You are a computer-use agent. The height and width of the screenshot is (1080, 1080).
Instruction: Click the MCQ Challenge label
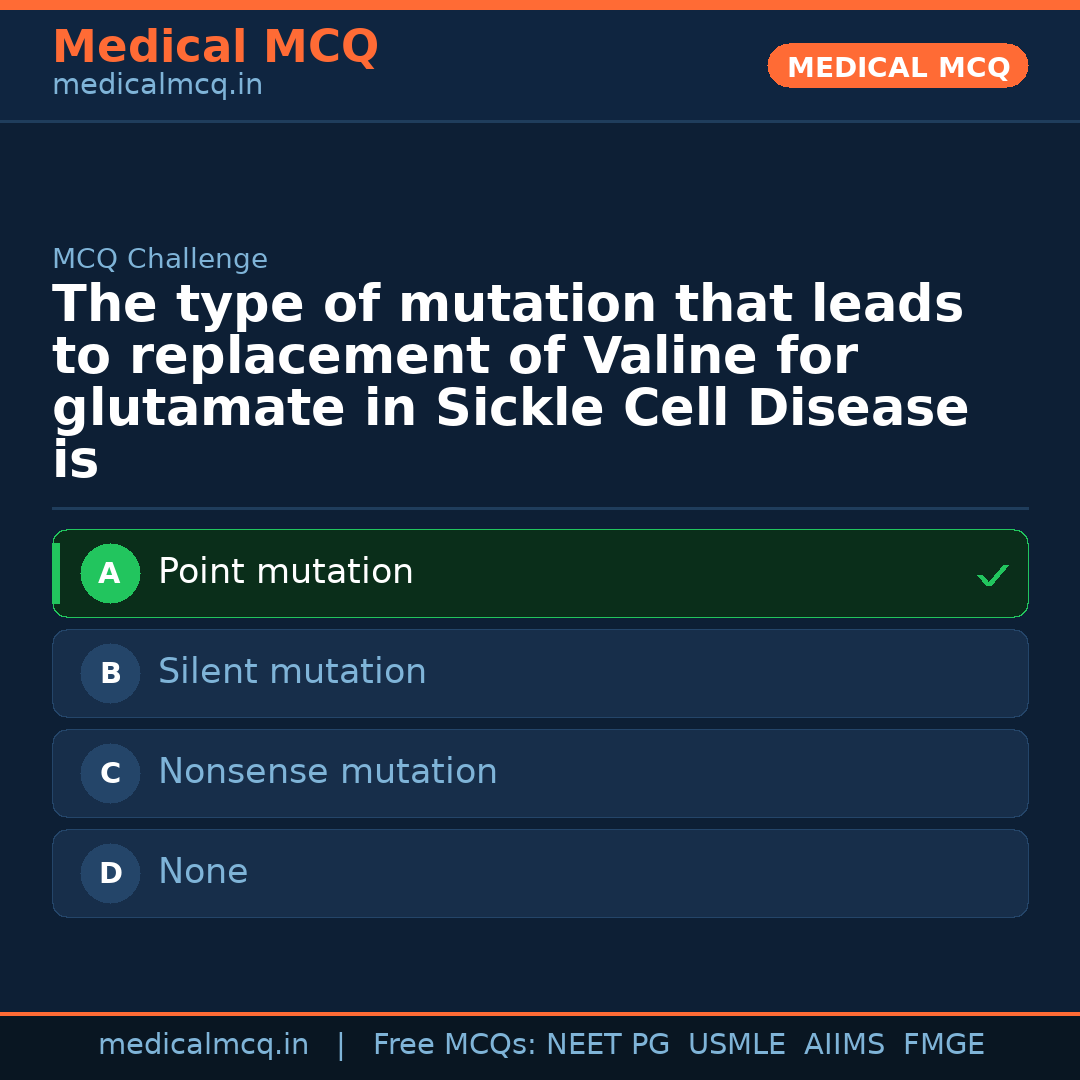pos(160,260)
